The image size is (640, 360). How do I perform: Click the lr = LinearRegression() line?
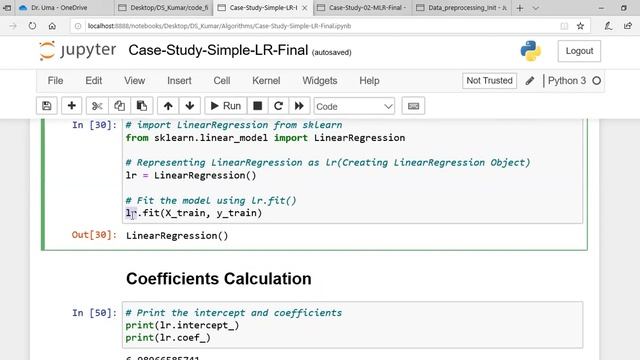tap(191, 176)
